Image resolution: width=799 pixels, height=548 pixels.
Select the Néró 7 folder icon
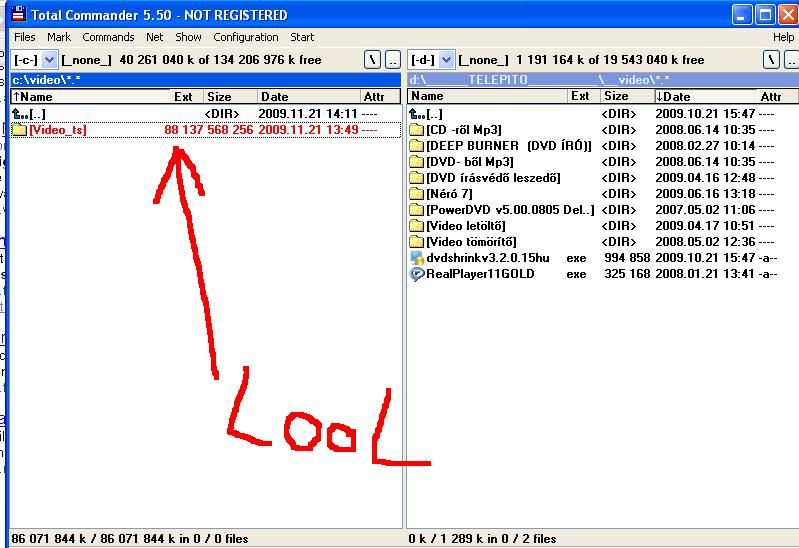(417, 194)
